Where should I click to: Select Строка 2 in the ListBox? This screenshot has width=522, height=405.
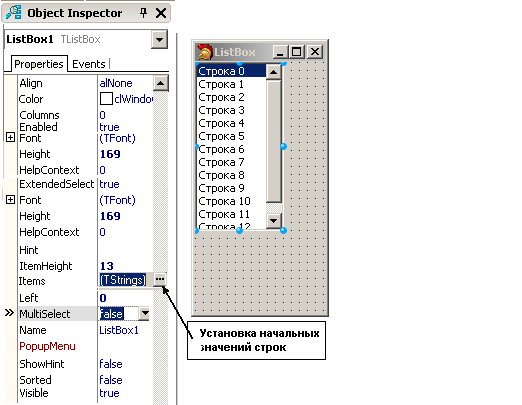pyautogui.click(x=232, y=97)
